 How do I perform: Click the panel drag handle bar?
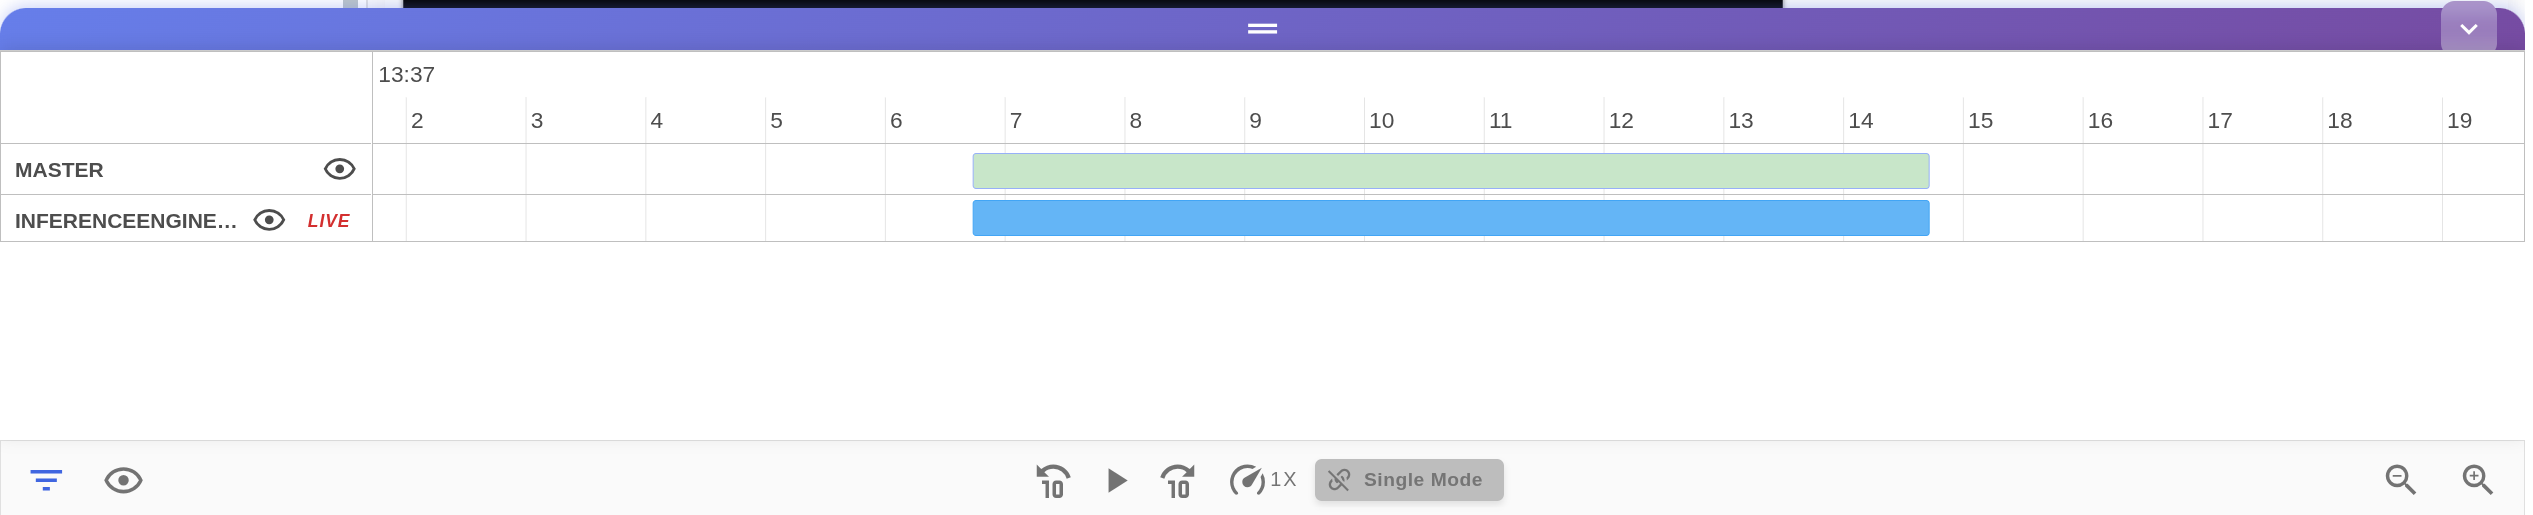1262,29
